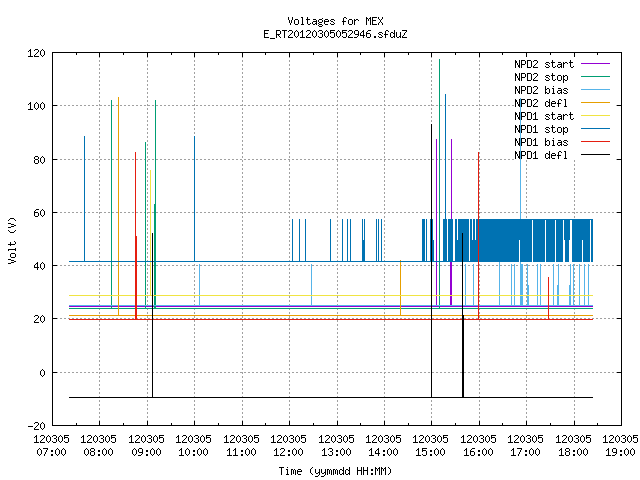Click the y-axis tick value 0
The height and width of the screenshot is (480, 640).
click(x=43, y=373)
